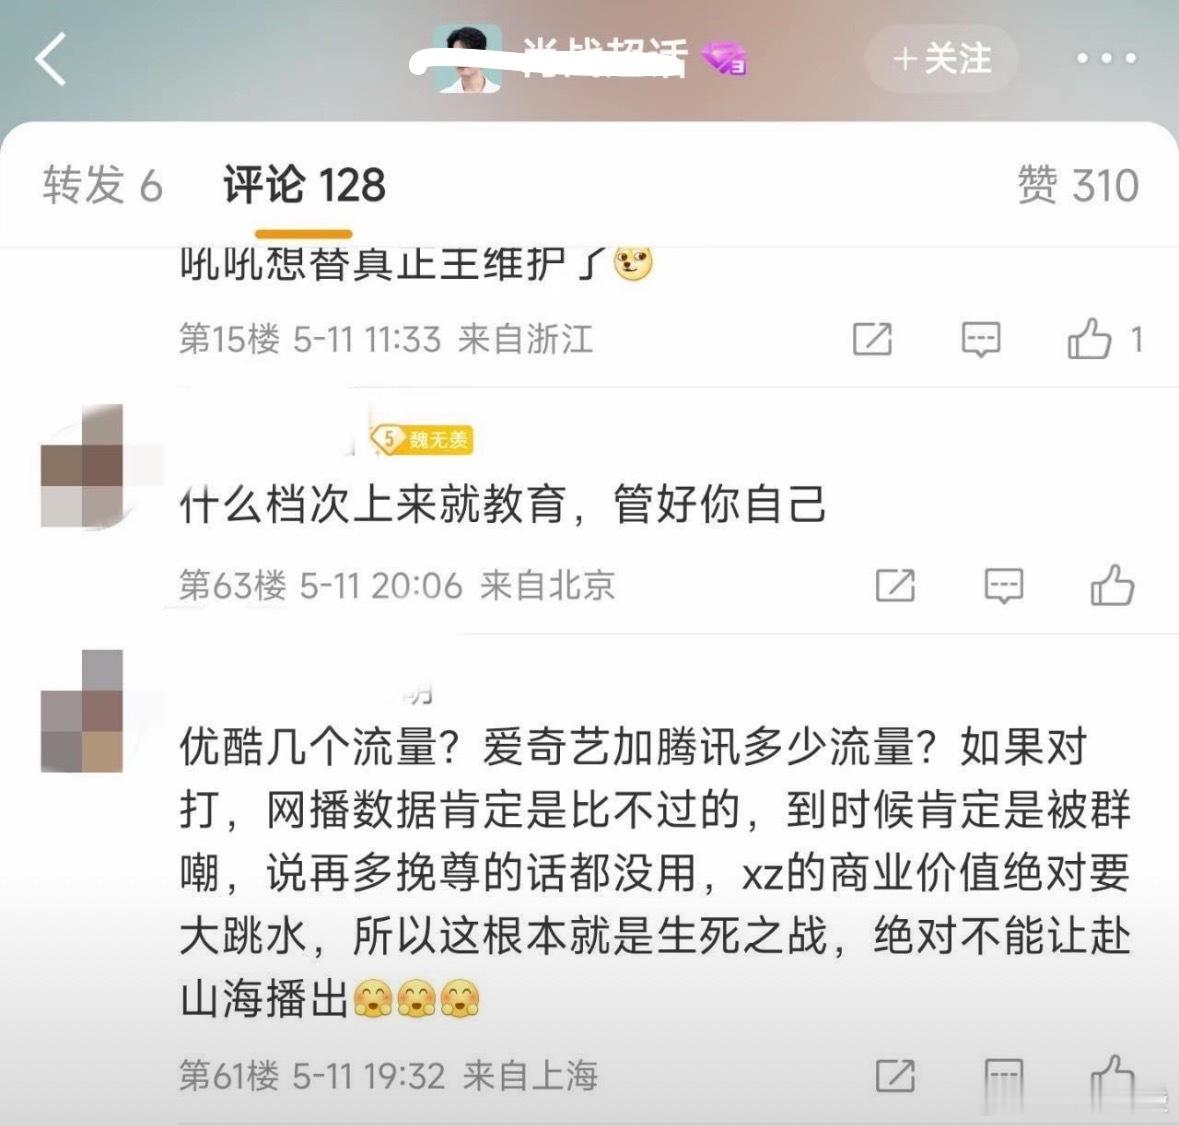Reply to the floor 63 comment
The height and width of the screenshot is (1126, 1179).
pos(1004,586)
